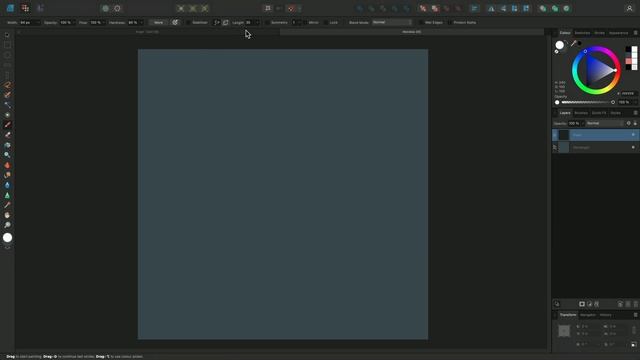Open the brush Hardness dropdown arrow
640x360 pixels.
point(141,22)
